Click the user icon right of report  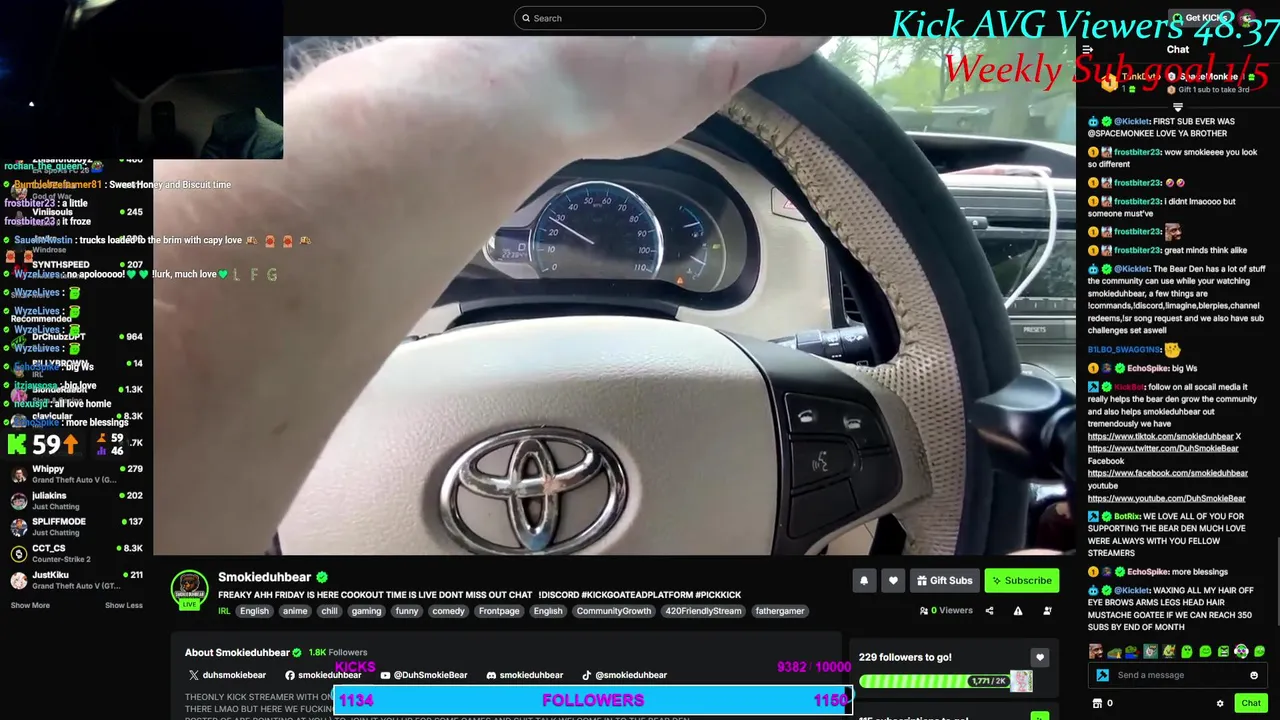pyautogui.click(x=1047, y=611)
